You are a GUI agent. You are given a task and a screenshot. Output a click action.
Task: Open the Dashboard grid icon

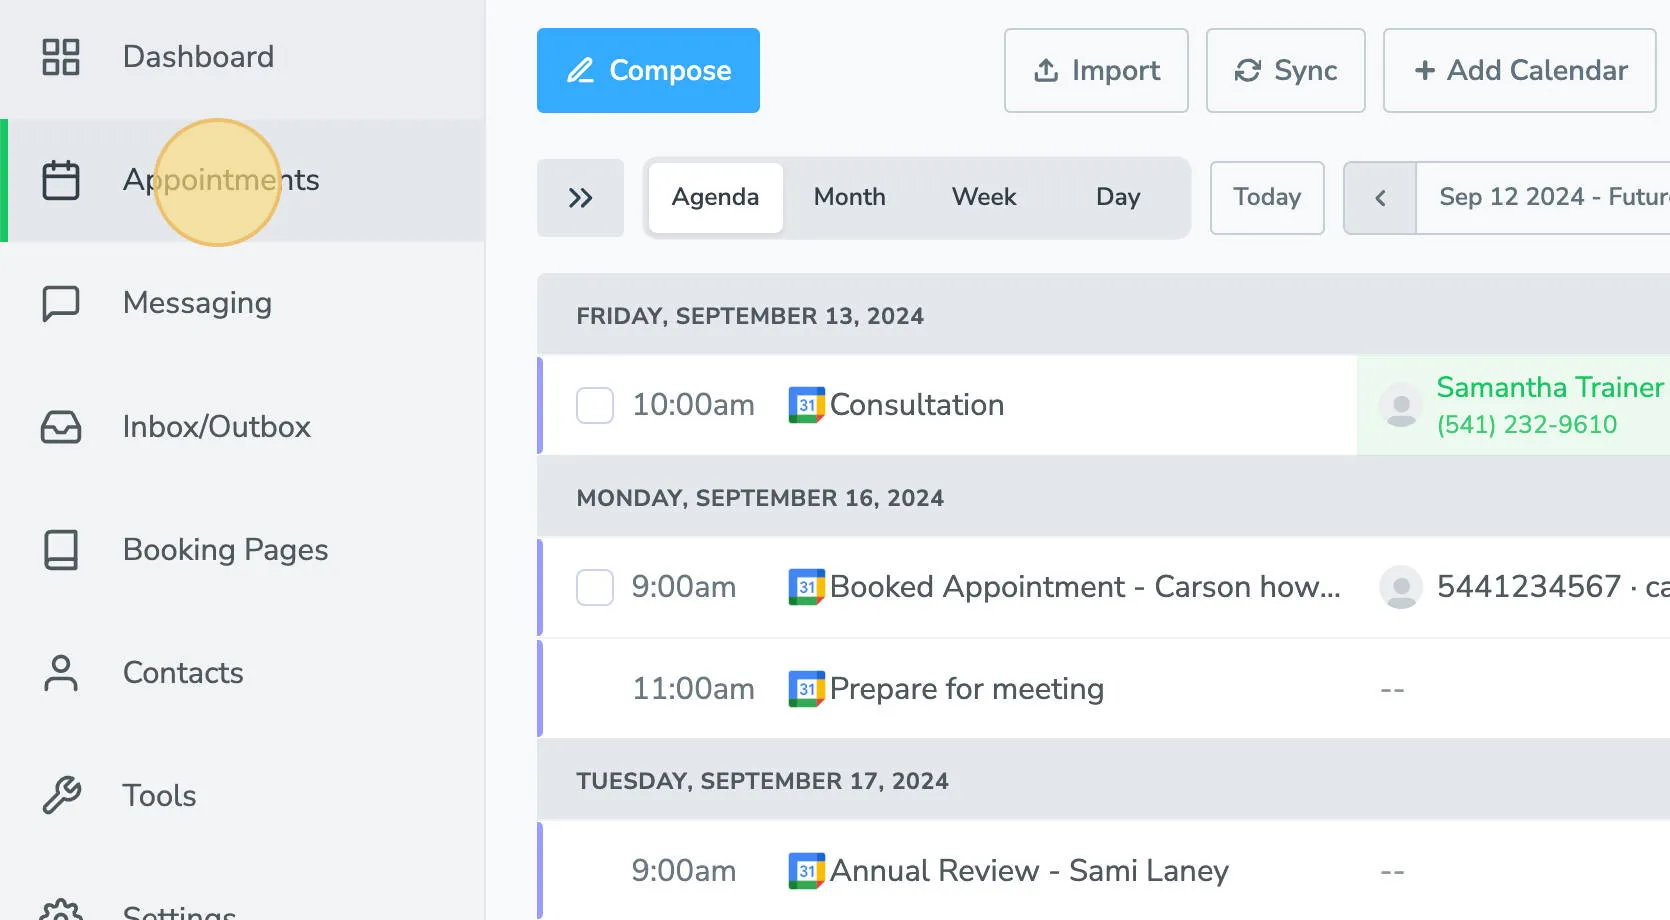point(60,57)
